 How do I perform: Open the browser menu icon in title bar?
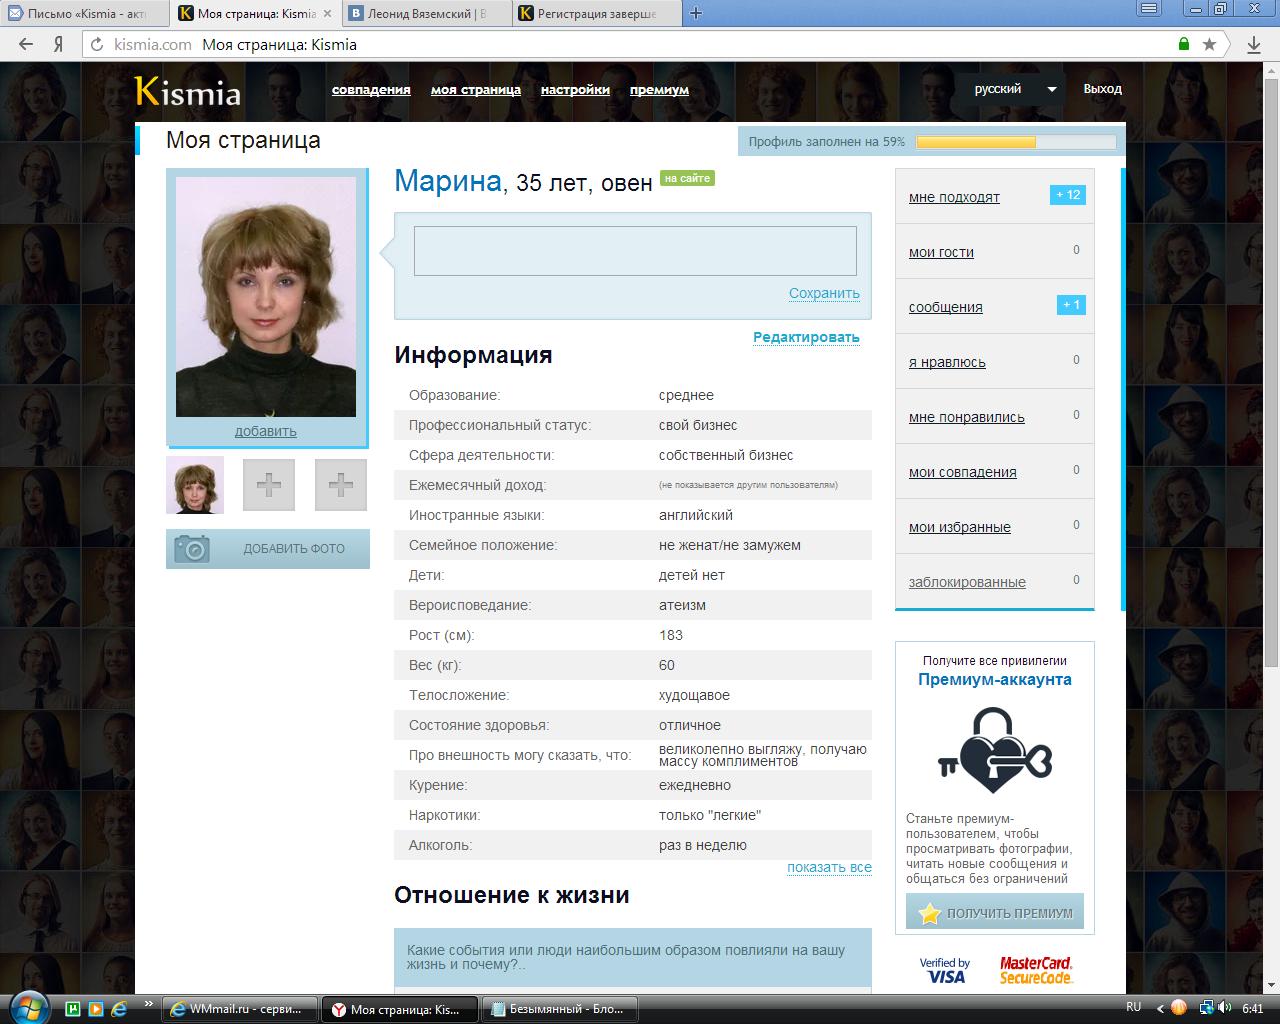(1151, 9)
